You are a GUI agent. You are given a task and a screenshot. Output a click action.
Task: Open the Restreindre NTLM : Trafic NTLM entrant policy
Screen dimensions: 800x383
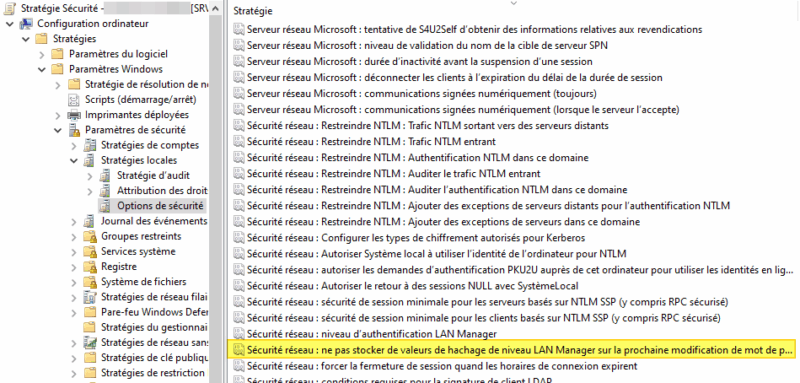pos(371,142)
